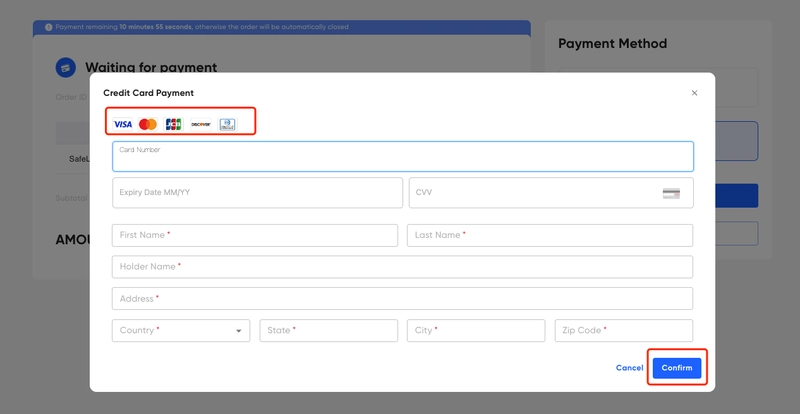Focus the Card Number field
The image size is (800, 414).
pos(403,156)
